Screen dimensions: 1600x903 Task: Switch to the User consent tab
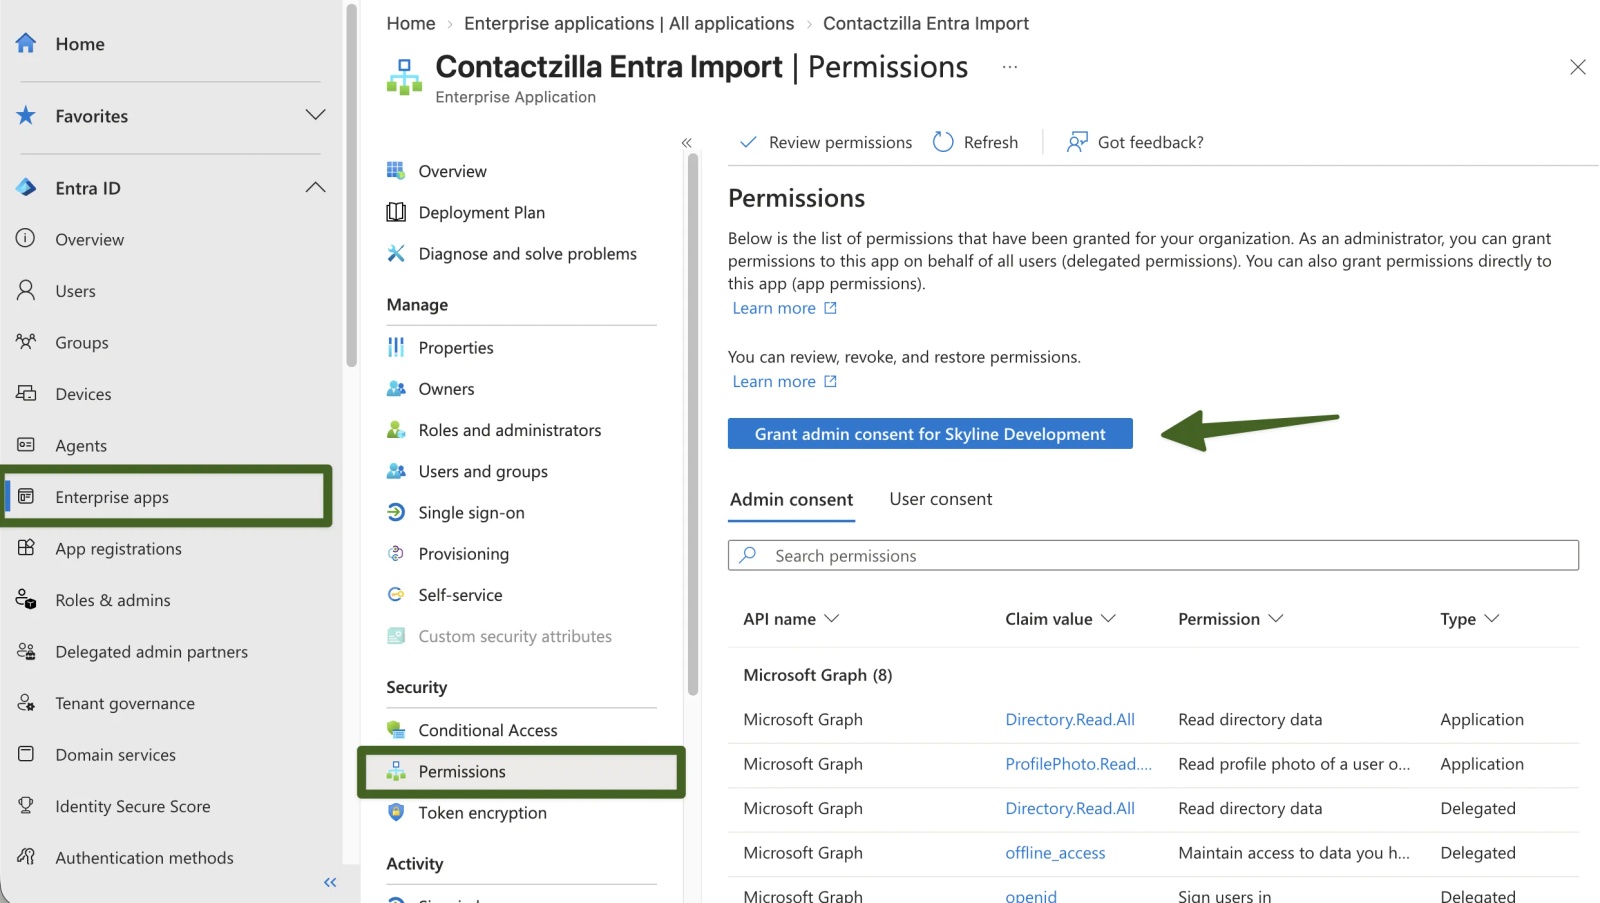[941, 499]
